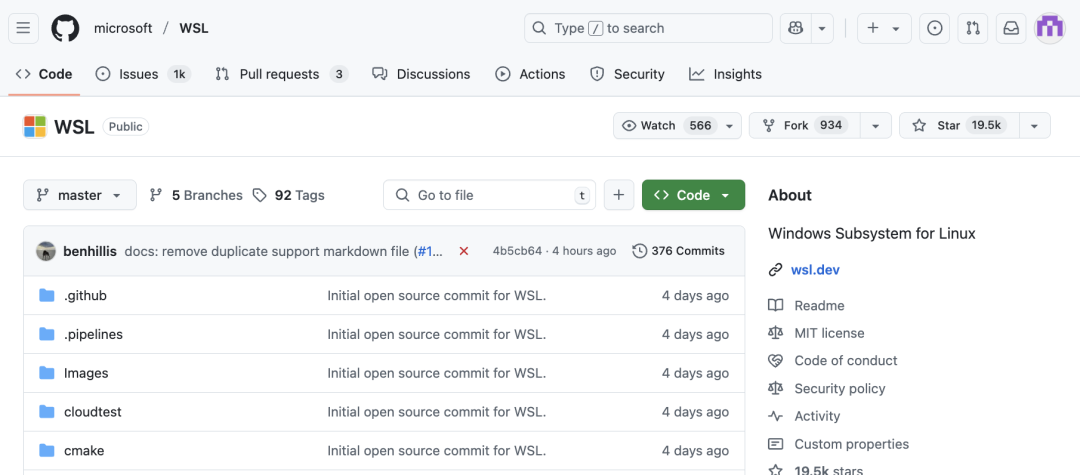Screen dimensions: 1080x475
Task: Go to the microsoft organization link
Action: pos(123,28)
